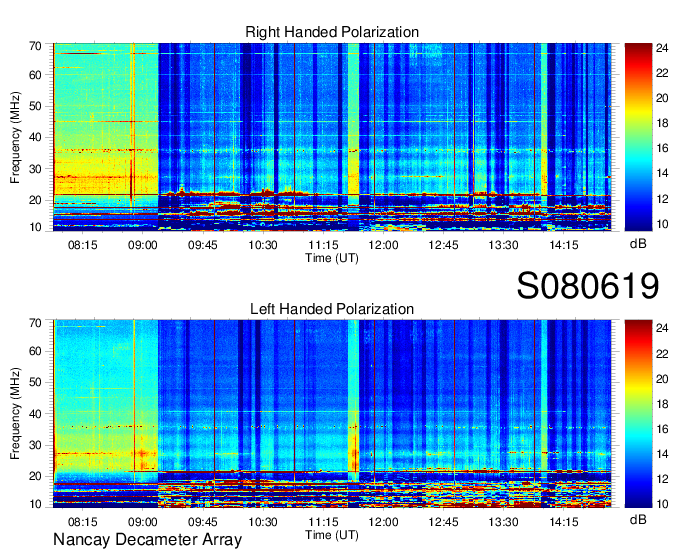Click the 08:15 time tick of top plot
This screenshot has width=680, height=552.
tap(82, 245)
